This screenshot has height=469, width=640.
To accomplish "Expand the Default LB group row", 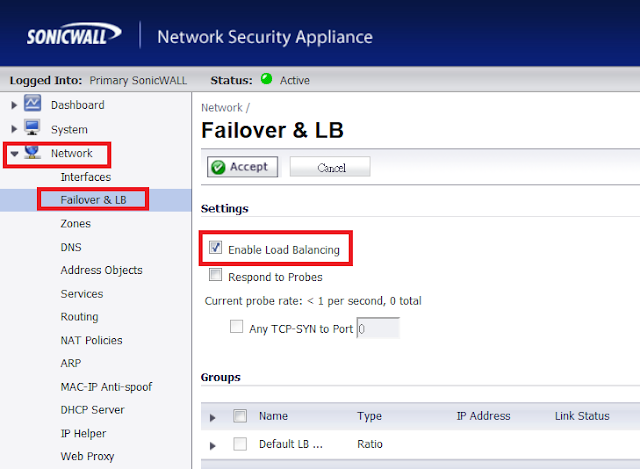I will [213, 444].
